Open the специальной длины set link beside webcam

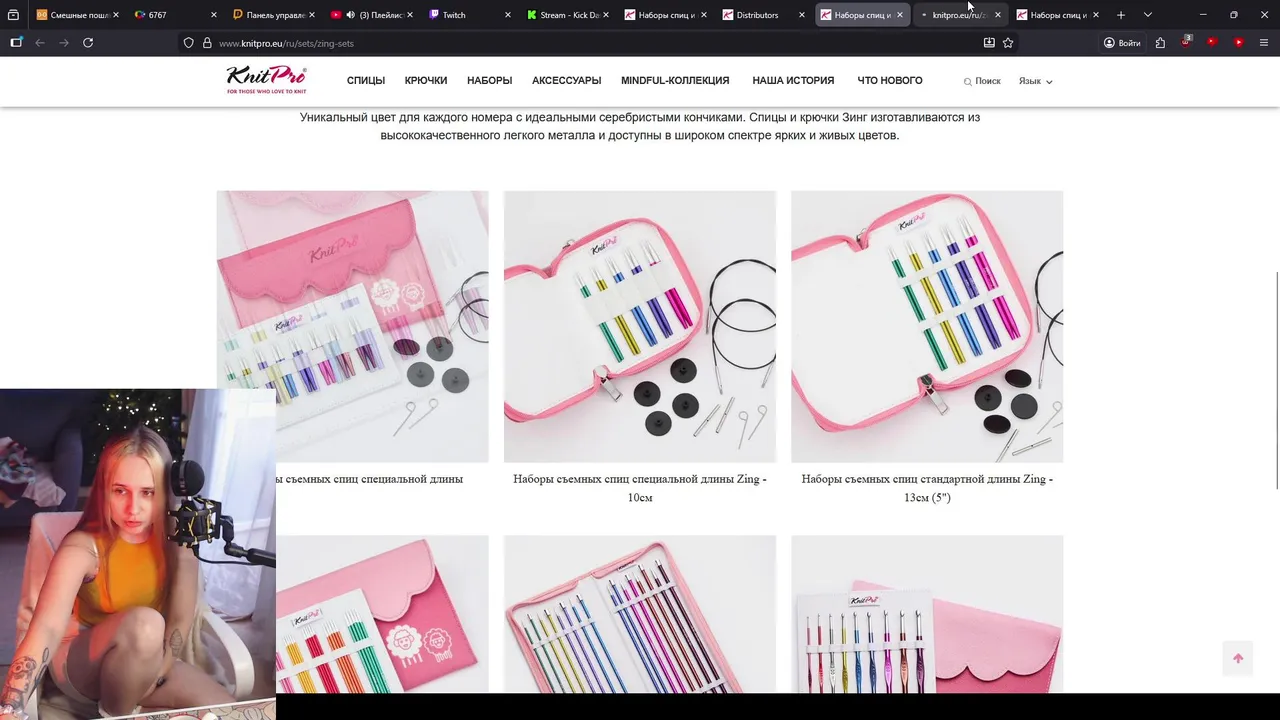pos(370,479)
